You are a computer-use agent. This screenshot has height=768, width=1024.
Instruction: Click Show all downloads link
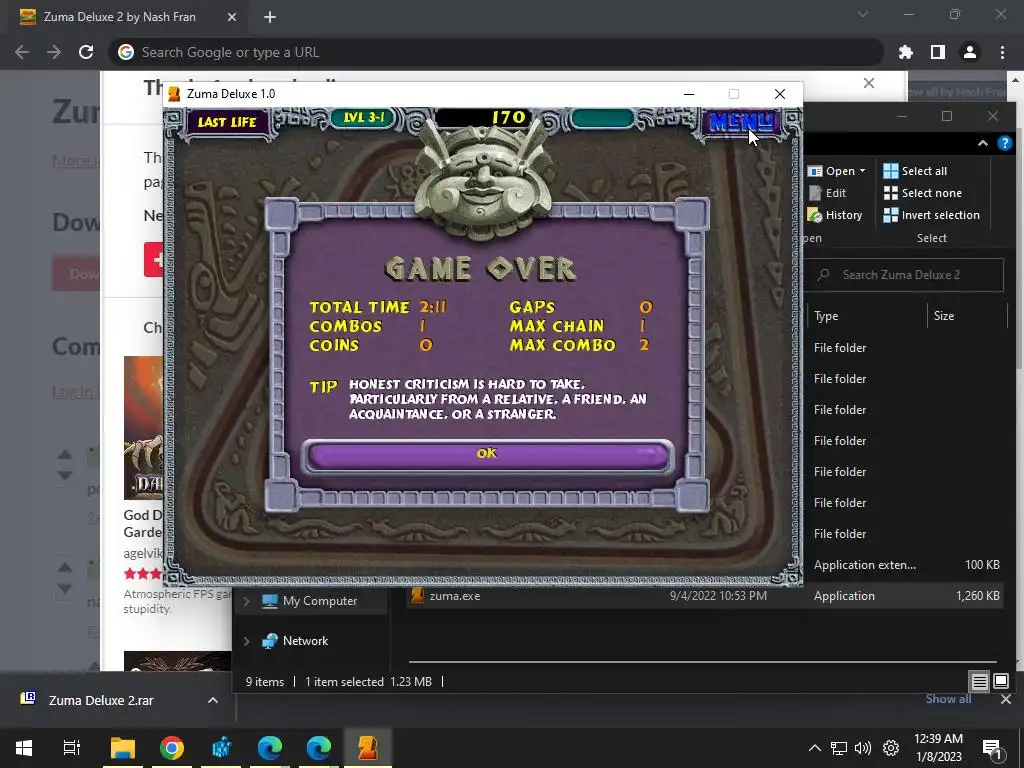(x=948, y=699)
